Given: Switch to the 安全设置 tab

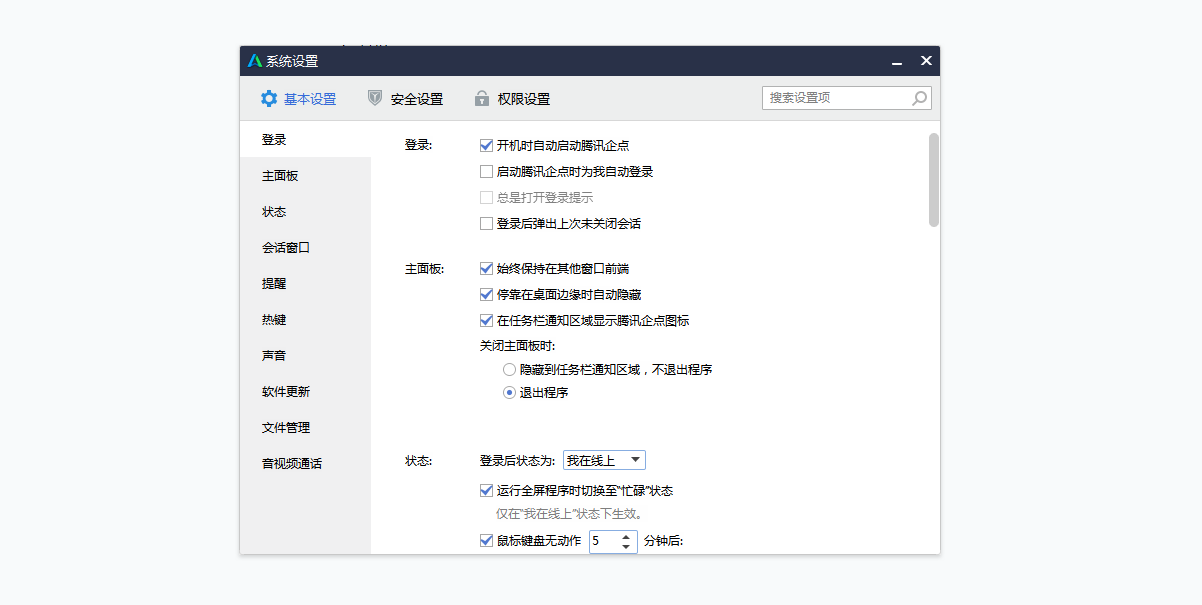Looking at the screenshot, I should (405, 99).
